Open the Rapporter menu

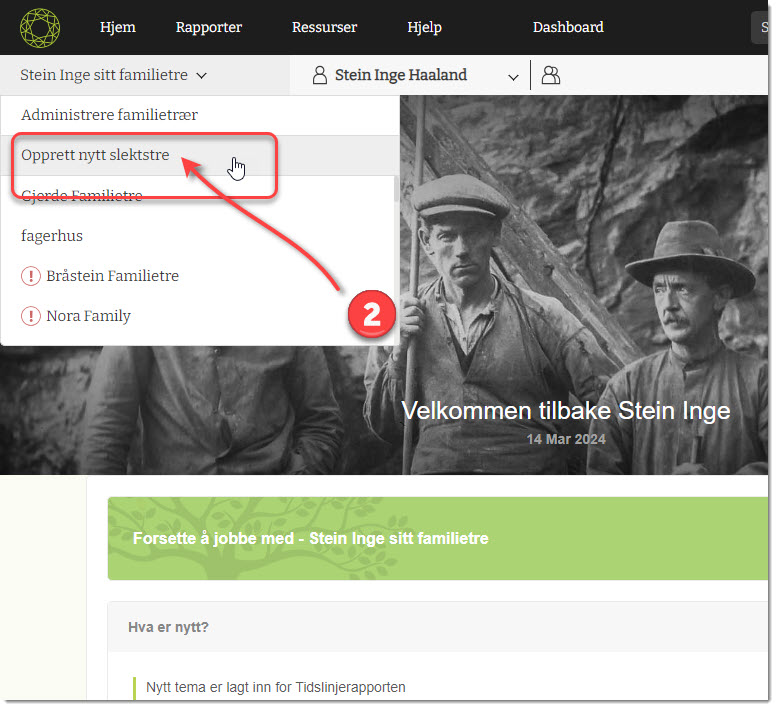pos(208,27)
